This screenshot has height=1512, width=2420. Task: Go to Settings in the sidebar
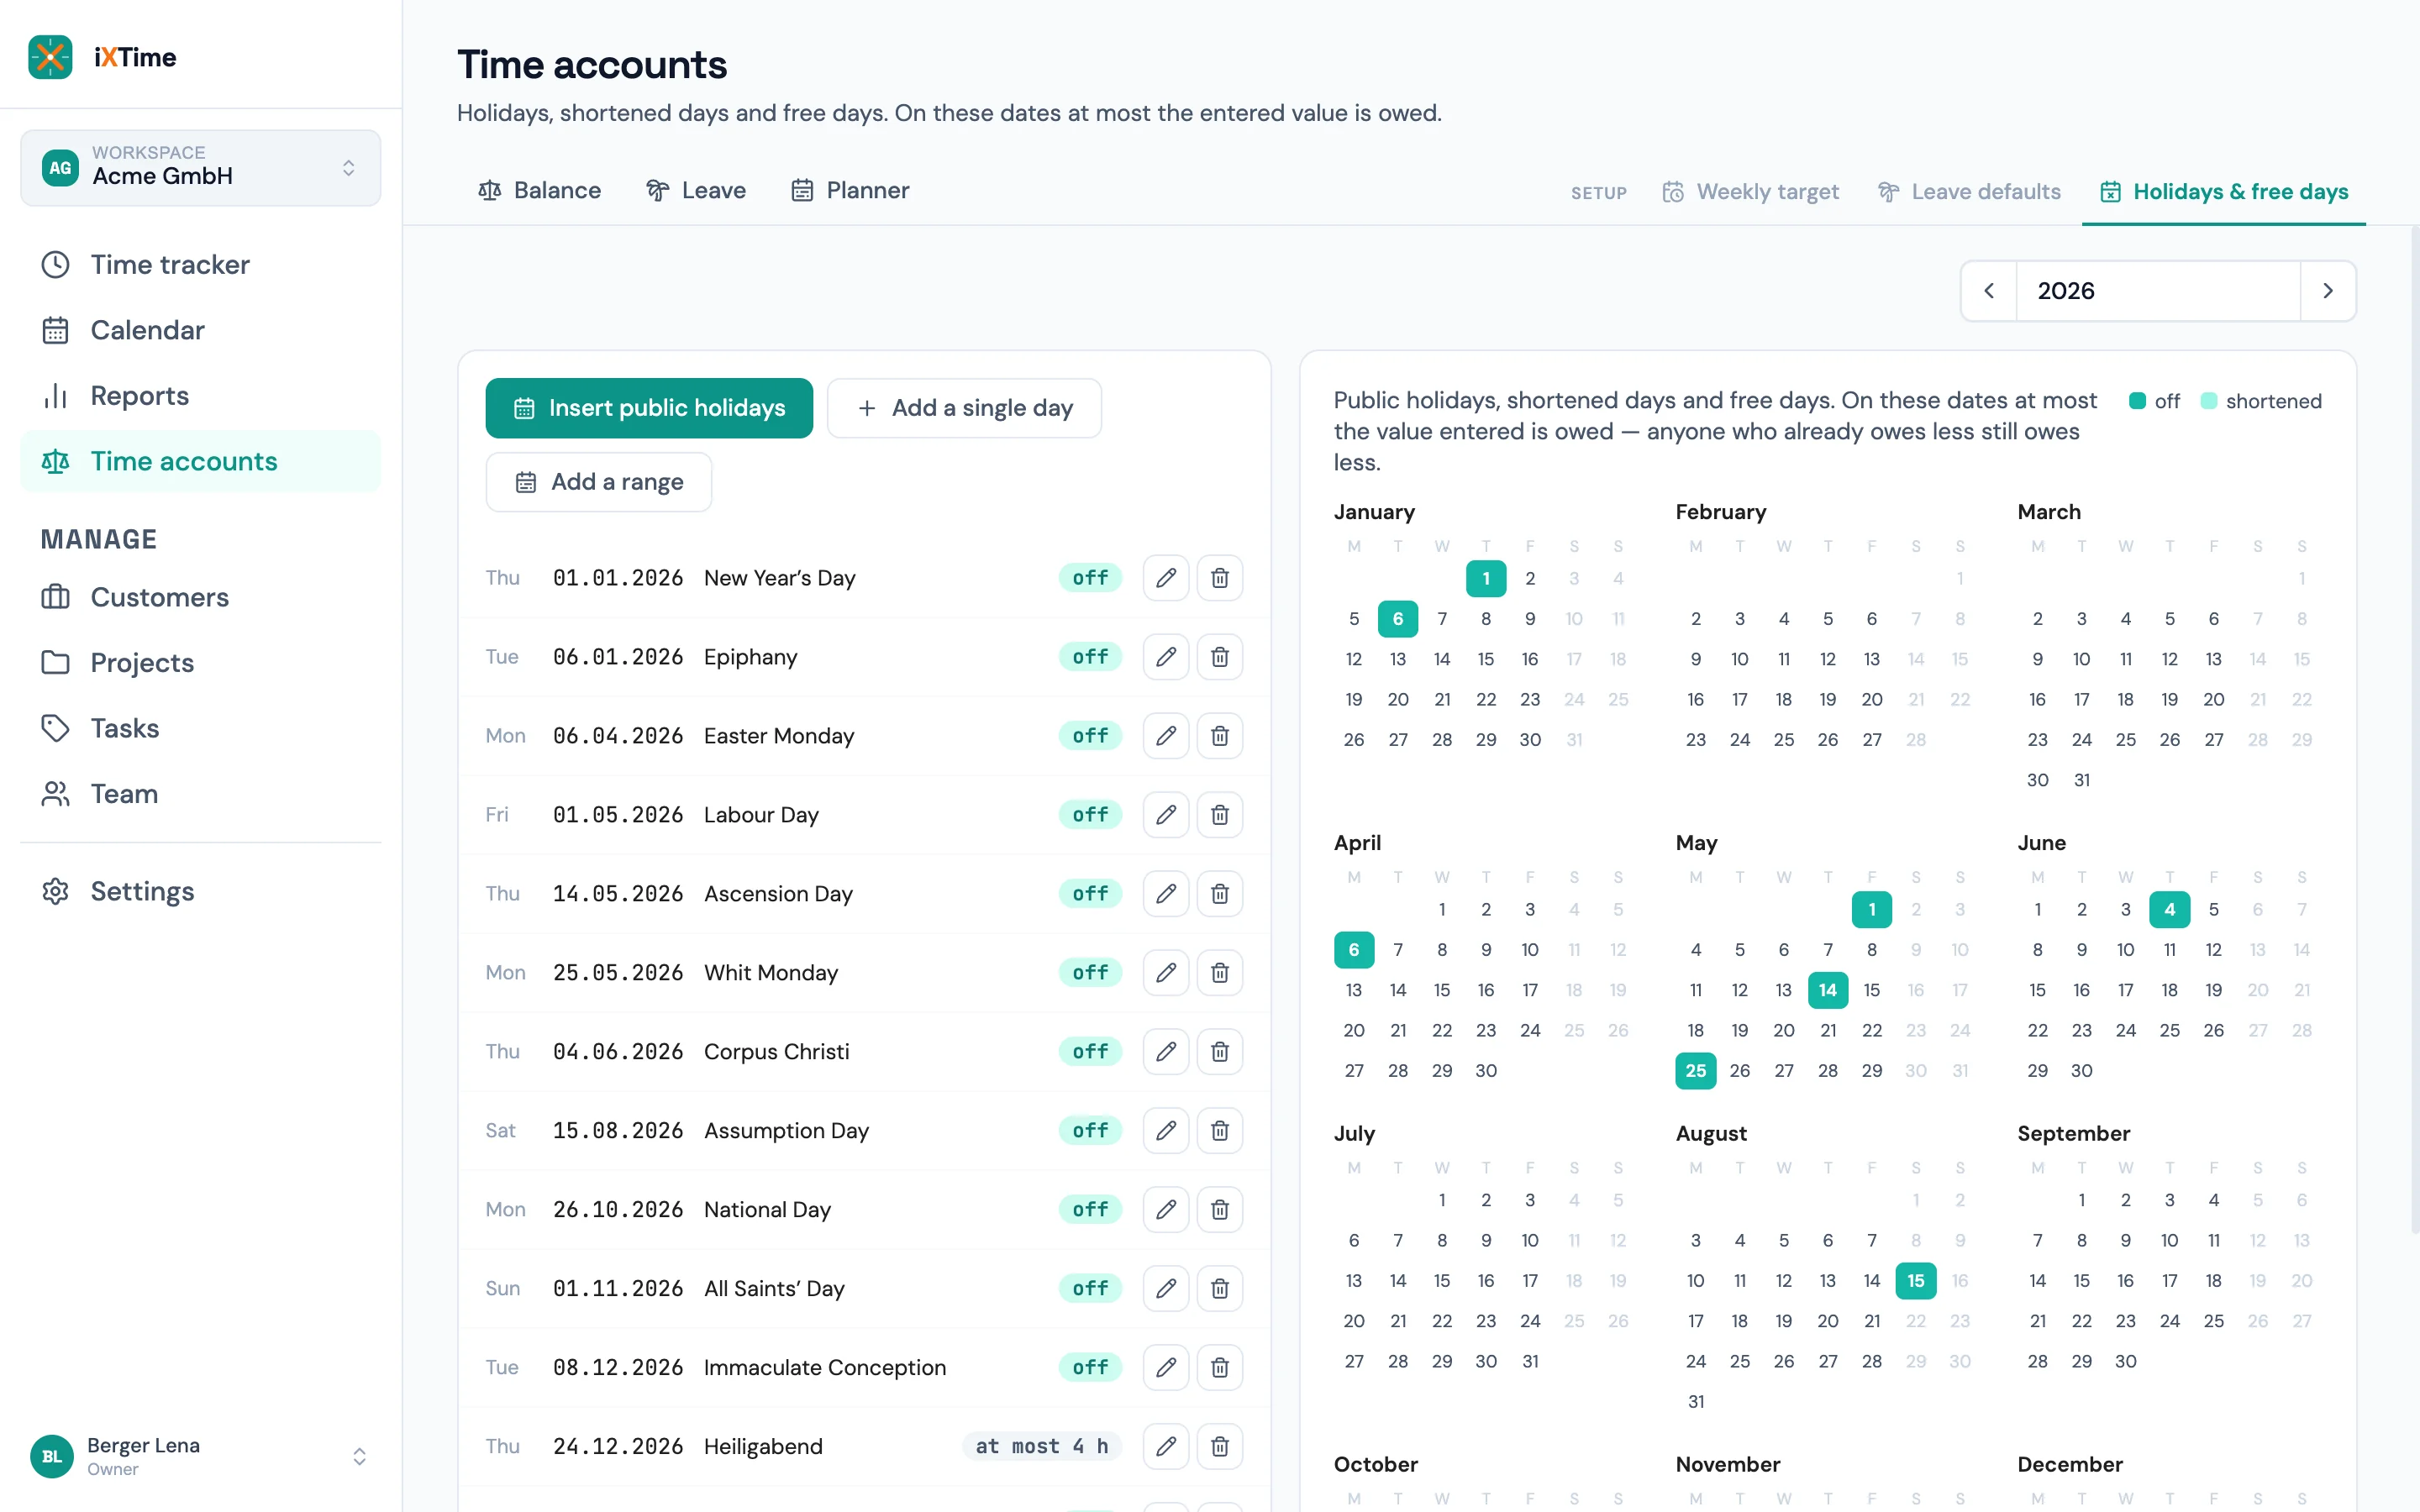coord(200,891)
